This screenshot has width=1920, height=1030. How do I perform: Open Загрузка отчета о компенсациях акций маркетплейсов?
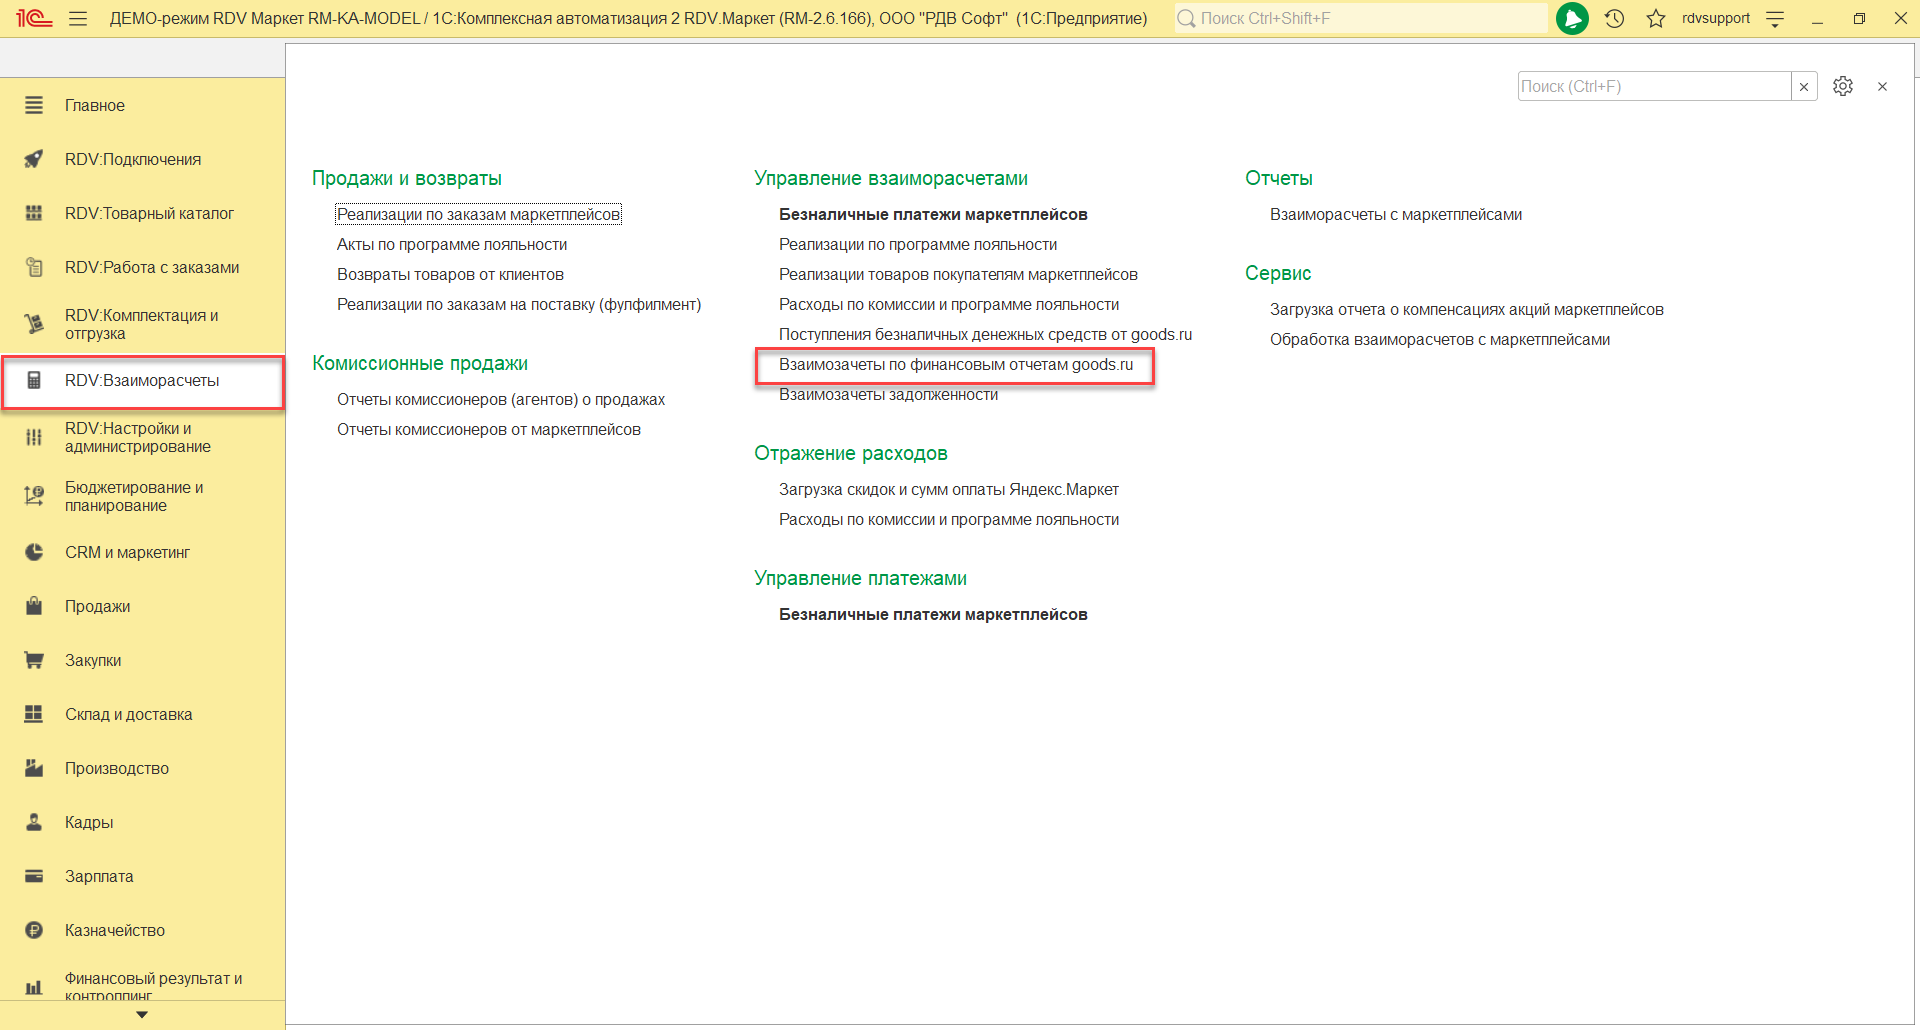click(x=1467, y=309)
